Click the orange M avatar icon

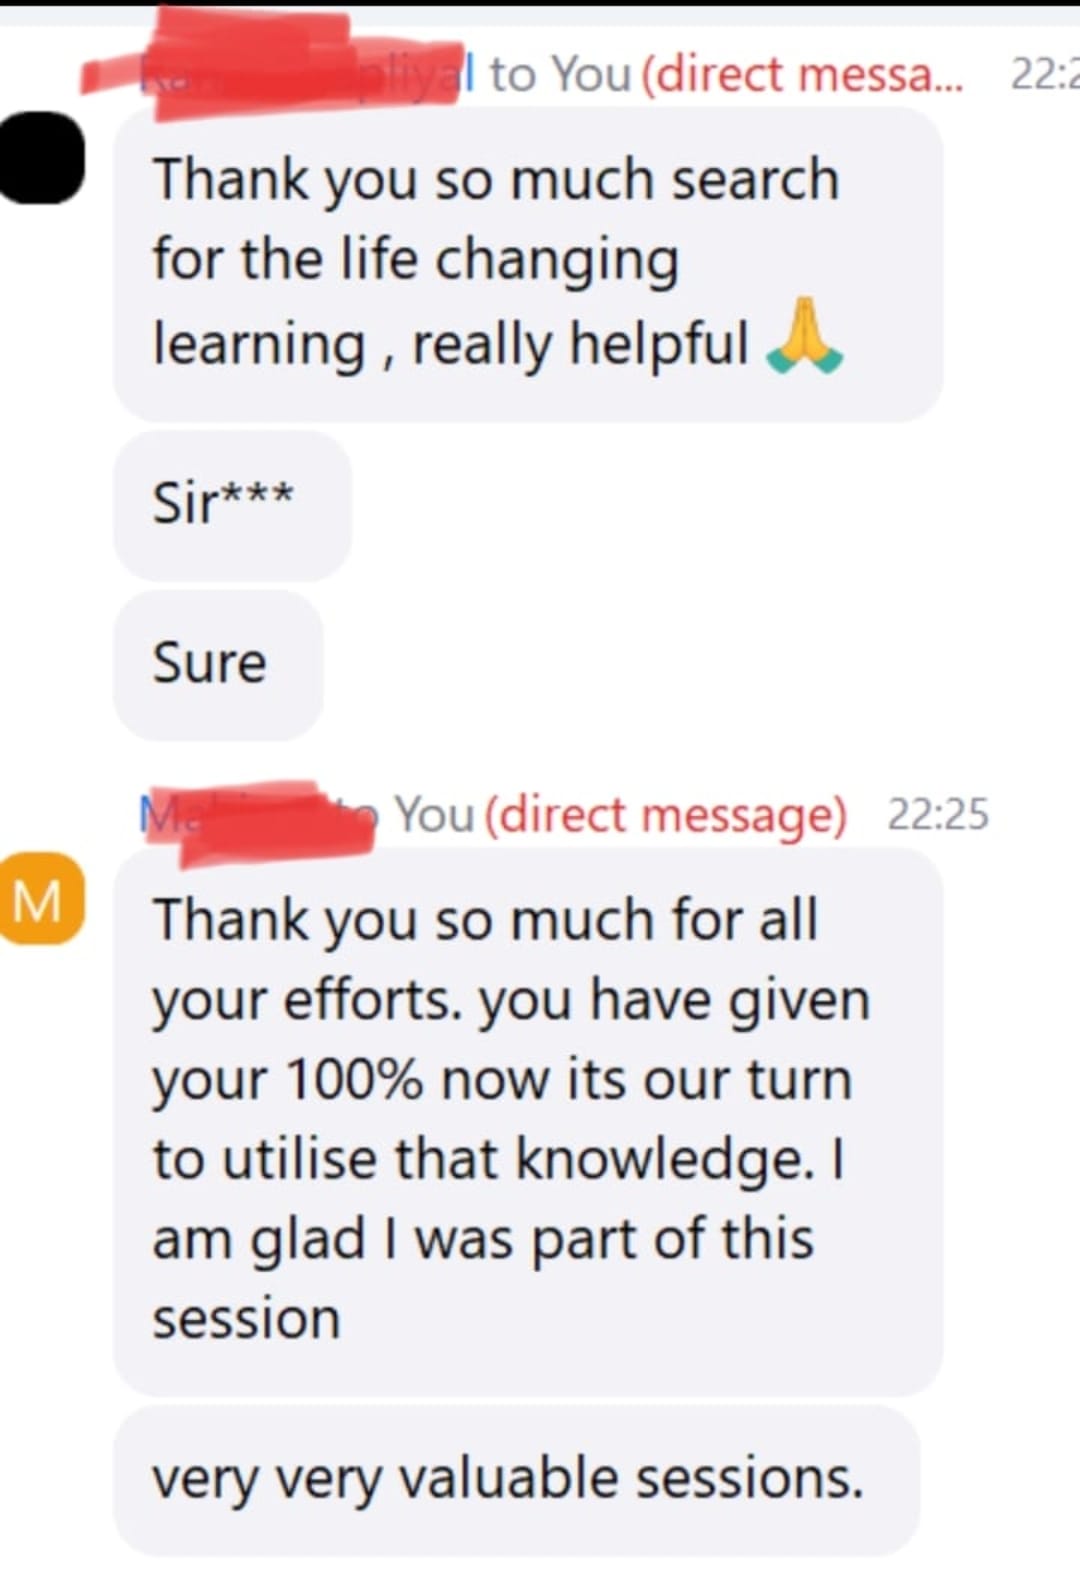pos(41,898)
